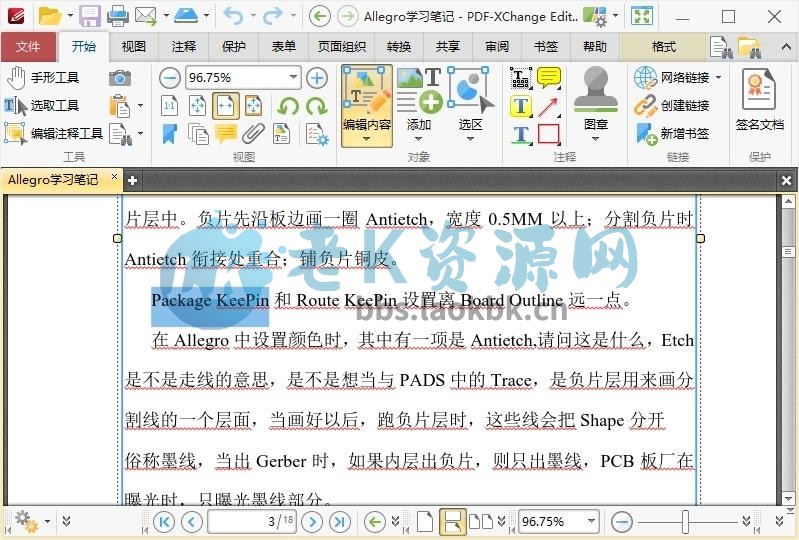
Task: Expand the 选区 dropdown arrow
Action: (470, 139)
